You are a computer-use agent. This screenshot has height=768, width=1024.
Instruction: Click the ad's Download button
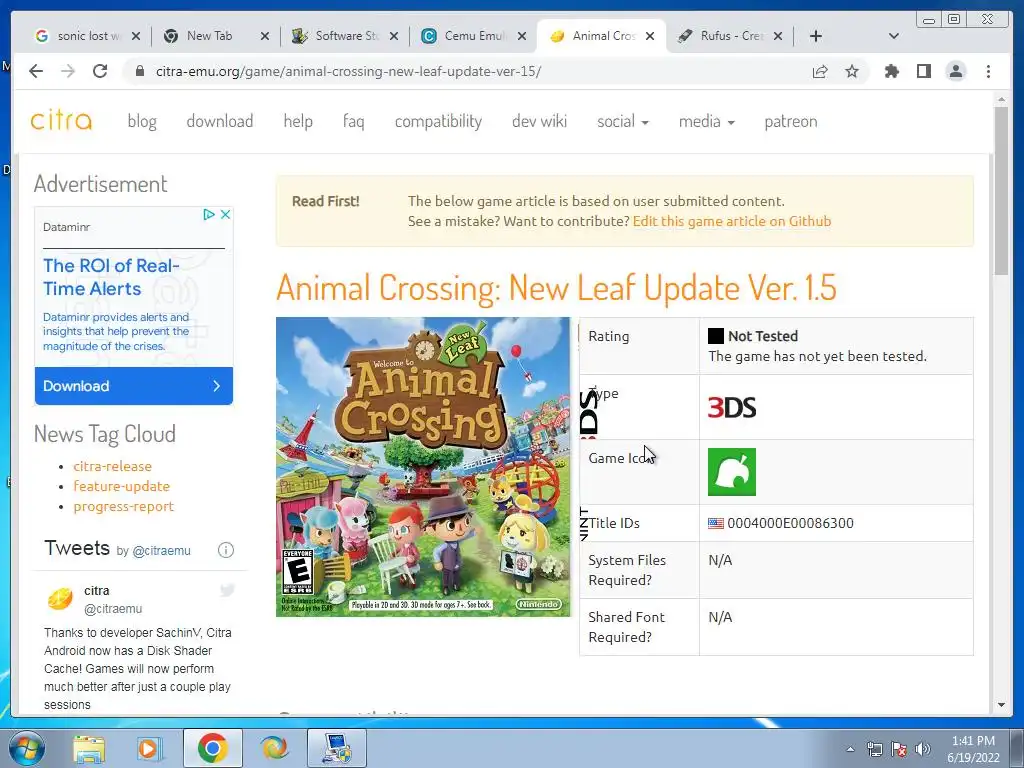pyautogui.click(x=134, y=386)
